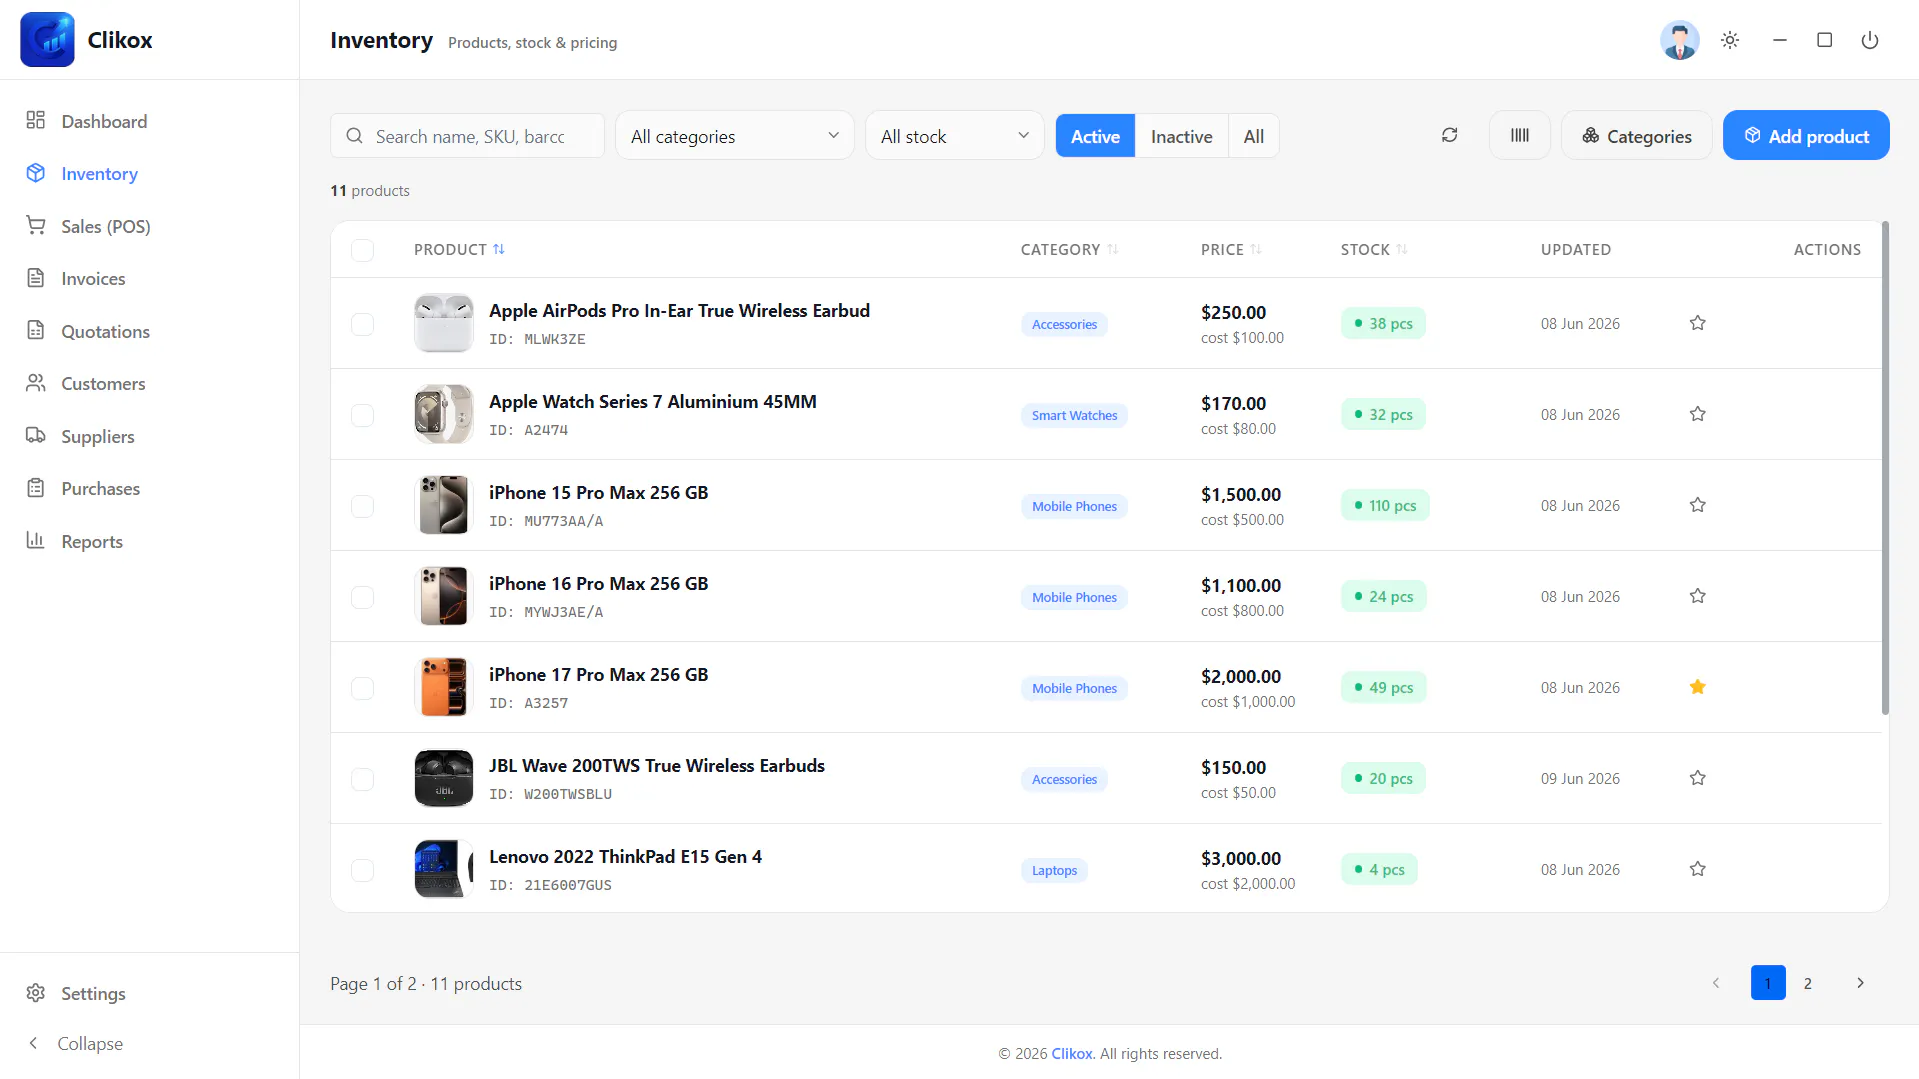Select all products header checkbox
The image size is (1919, 1079).
(363, 250)
